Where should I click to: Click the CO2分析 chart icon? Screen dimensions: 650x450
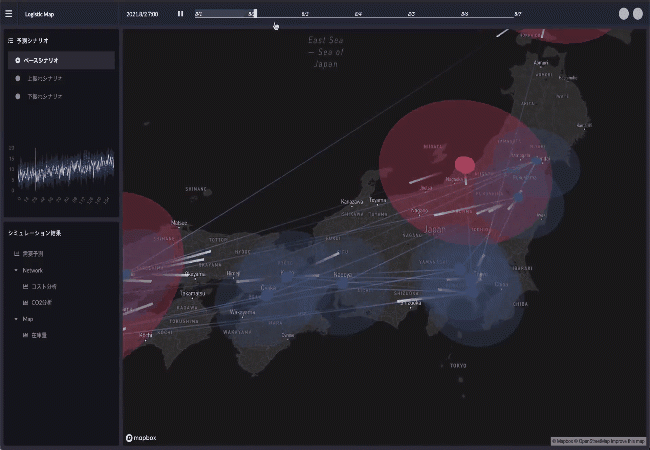coord(25,302)
